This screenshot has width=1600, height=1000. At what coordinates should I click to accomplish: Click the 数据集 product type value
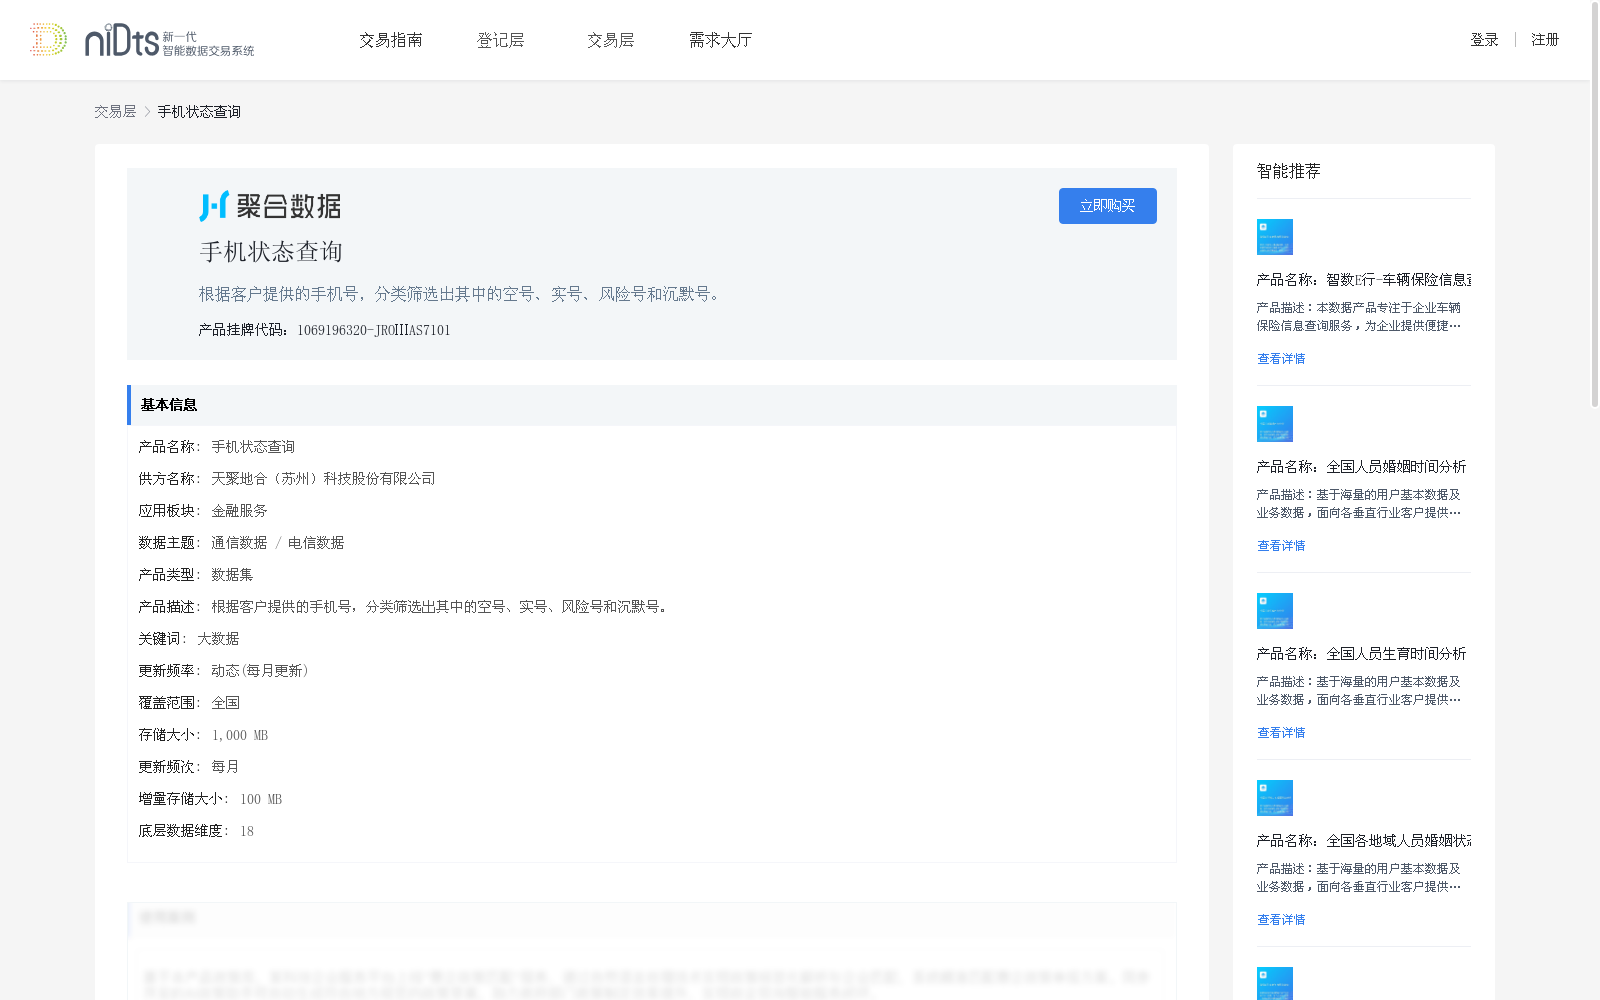[232, 575]
